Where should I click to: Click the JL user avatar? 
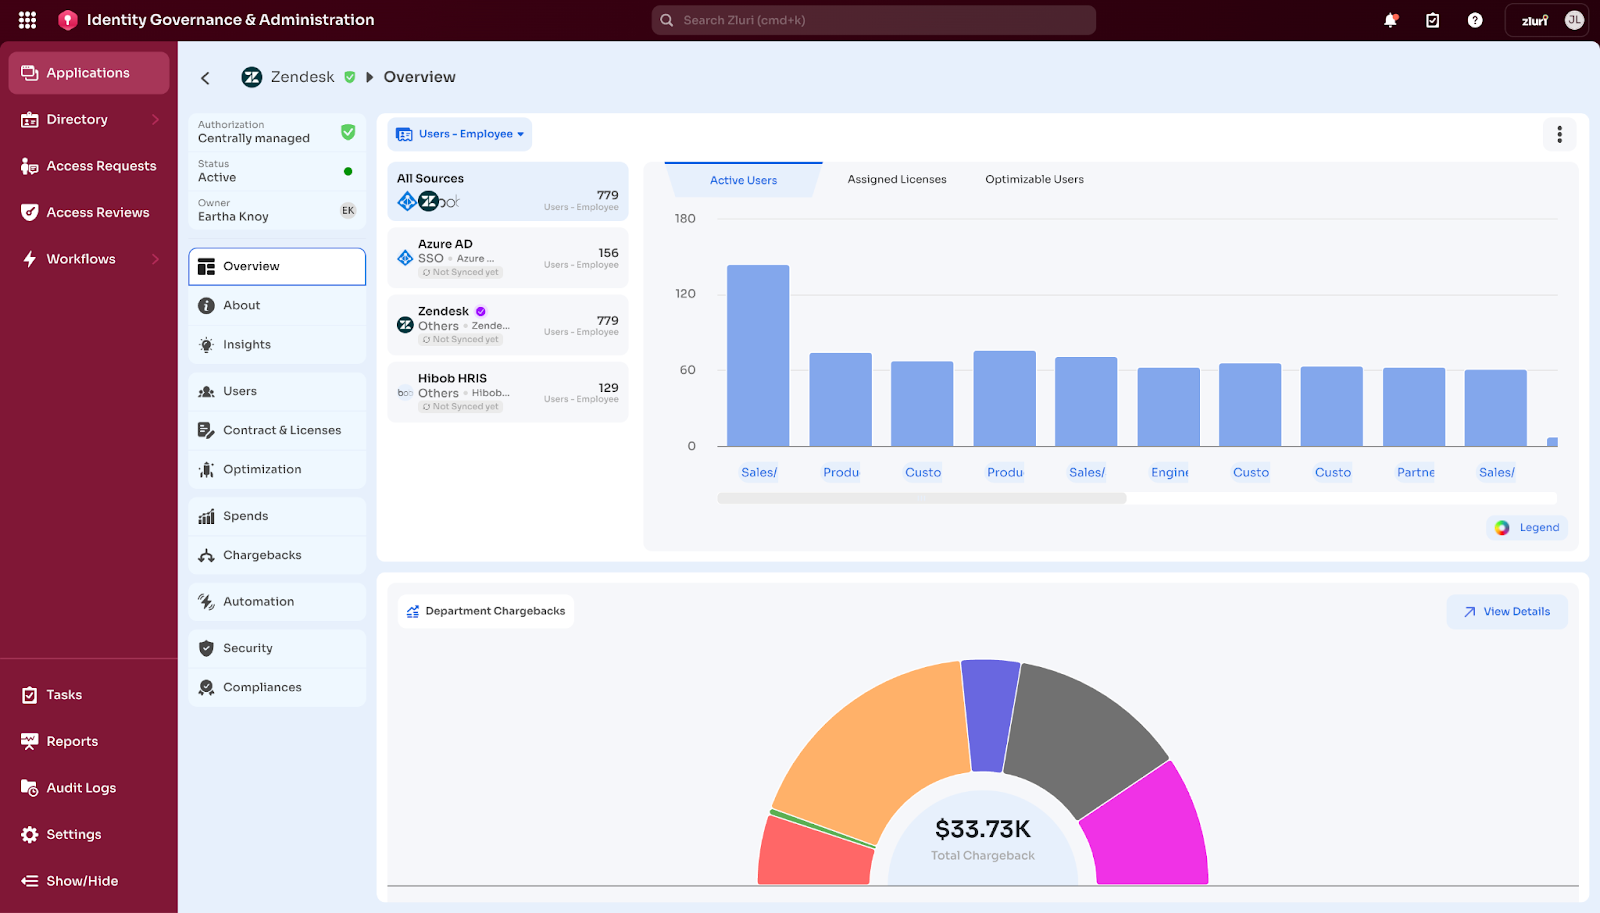pyautogui.click(x=1574, y=20)
